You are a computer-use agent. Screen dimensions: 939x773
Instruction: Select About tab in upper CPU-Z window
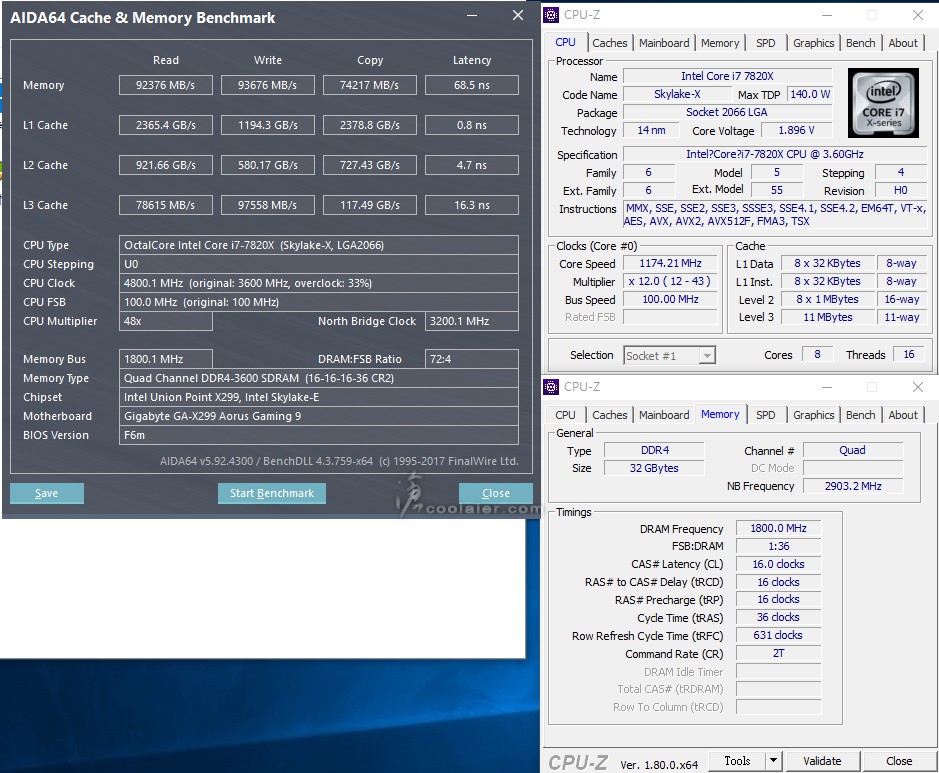pos(903,43)
